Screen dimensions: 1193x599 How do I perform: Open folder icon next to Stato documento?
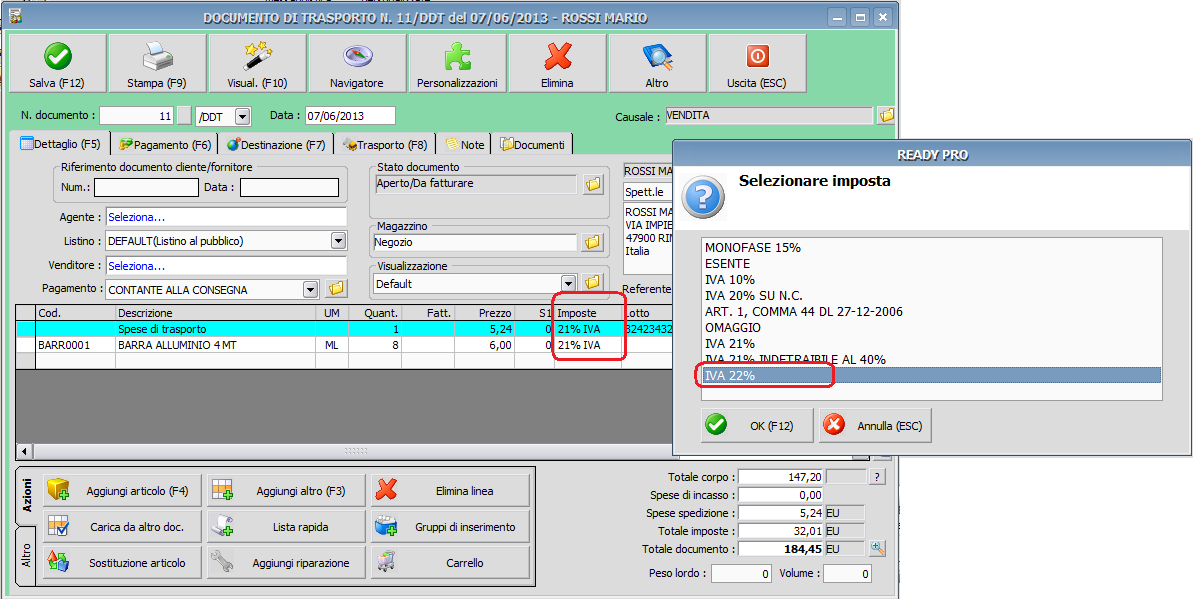(593, 183)
